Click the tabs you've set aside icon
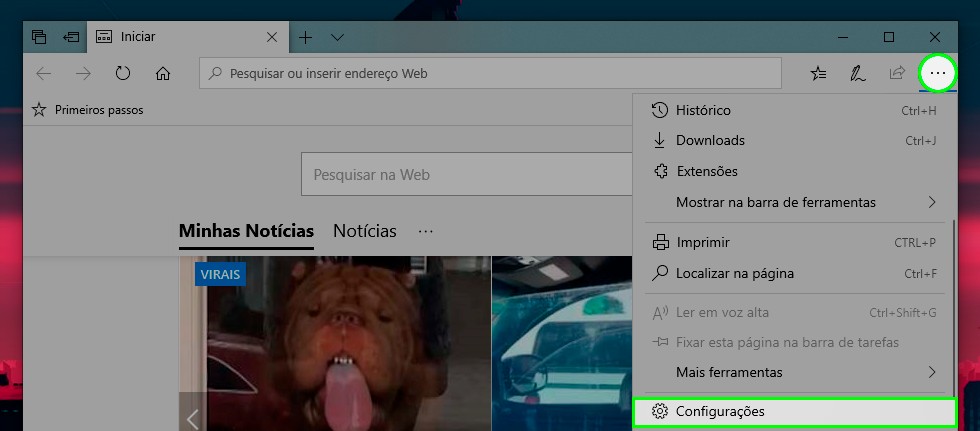Viewport: 980px width, 431px height. [x=39, y=37]
